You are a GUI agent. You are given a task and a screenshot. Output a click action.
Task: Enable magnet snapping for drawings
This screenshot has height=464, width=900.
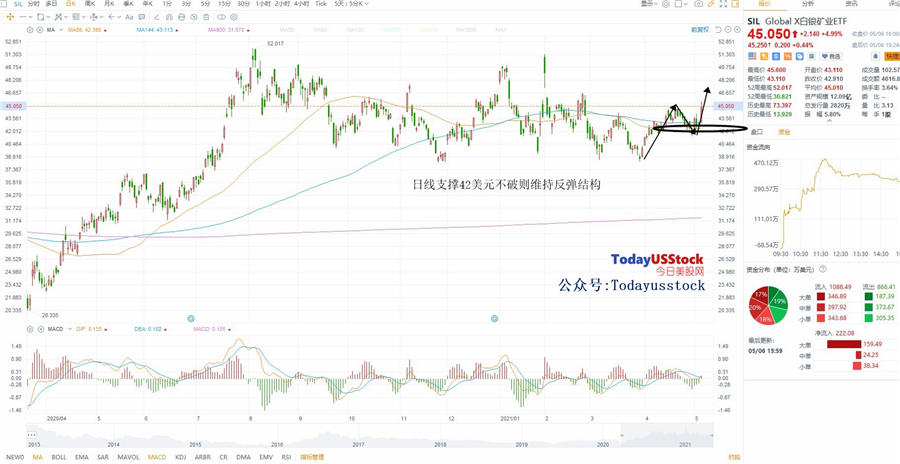169,17
